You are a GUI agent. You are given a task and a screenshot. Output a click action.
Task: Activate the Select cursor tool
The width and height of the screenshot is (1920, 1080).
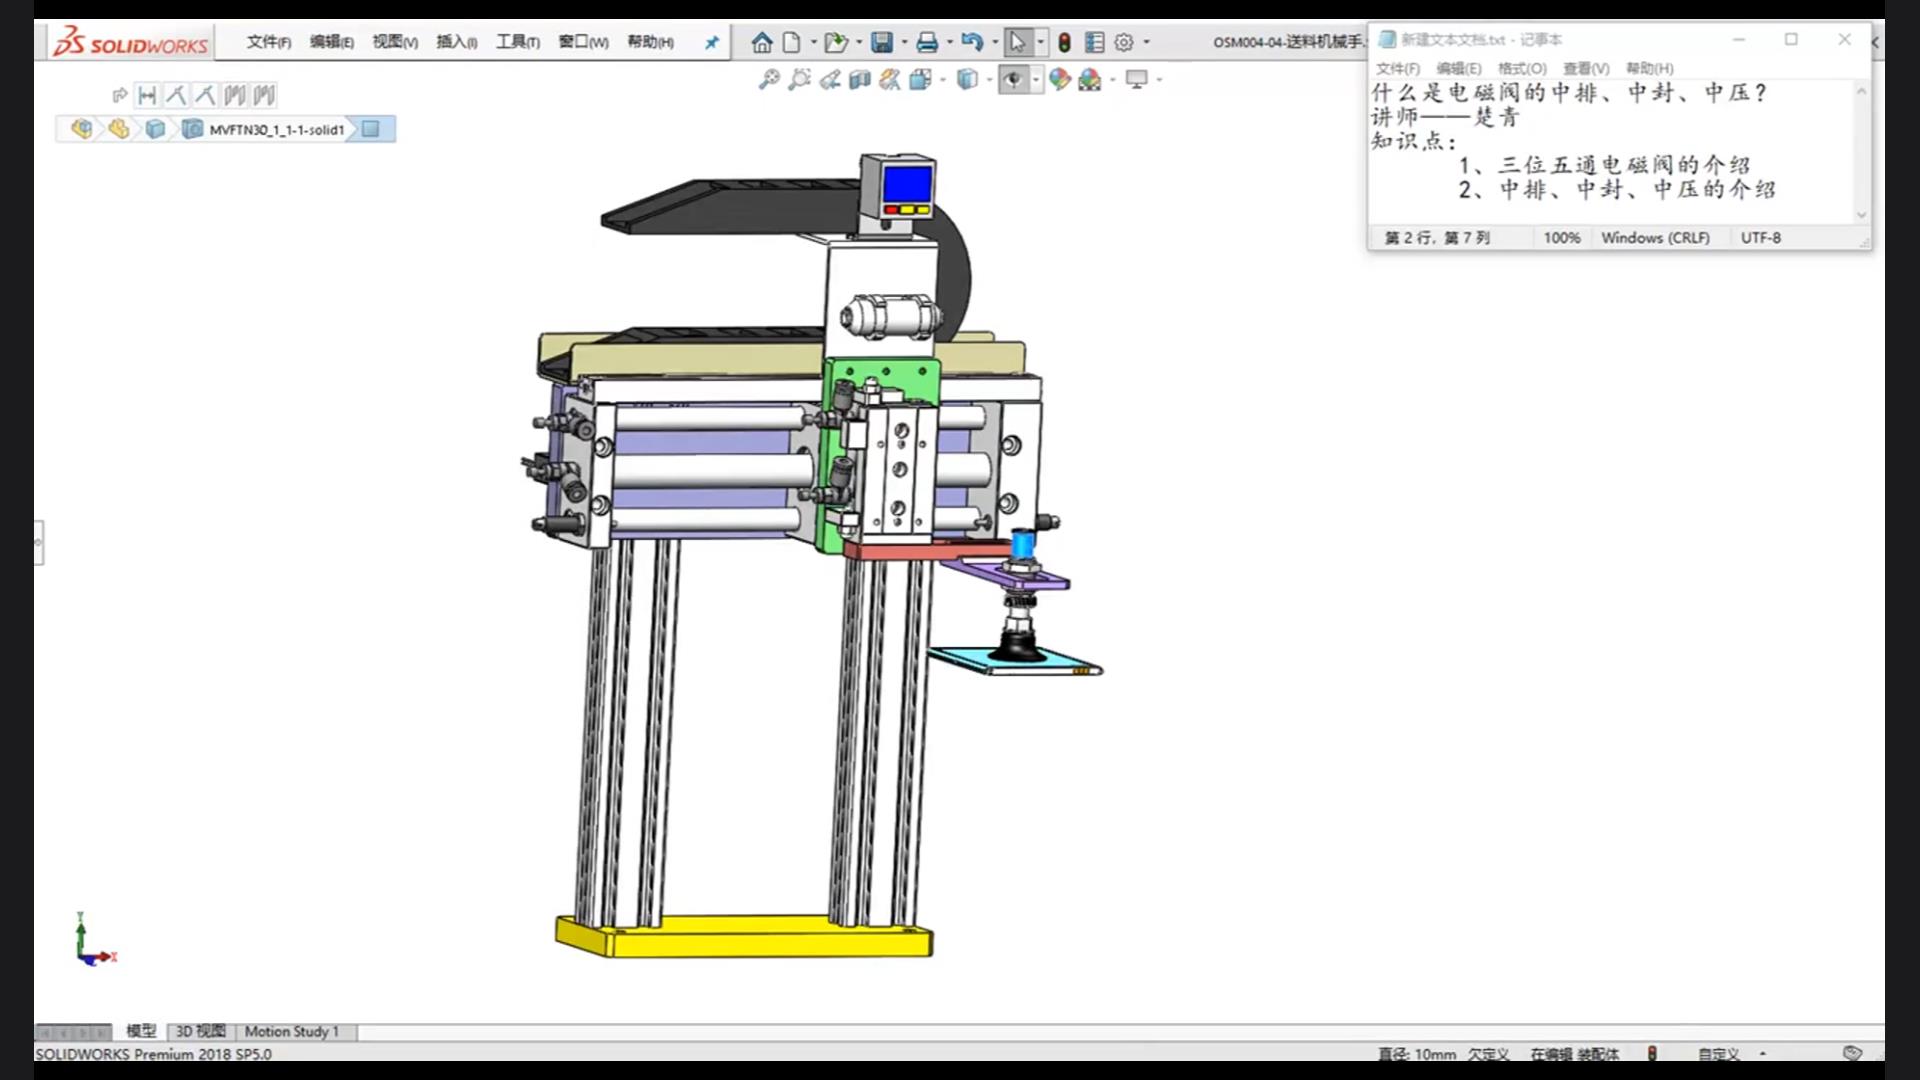(x=1017, y=42)
